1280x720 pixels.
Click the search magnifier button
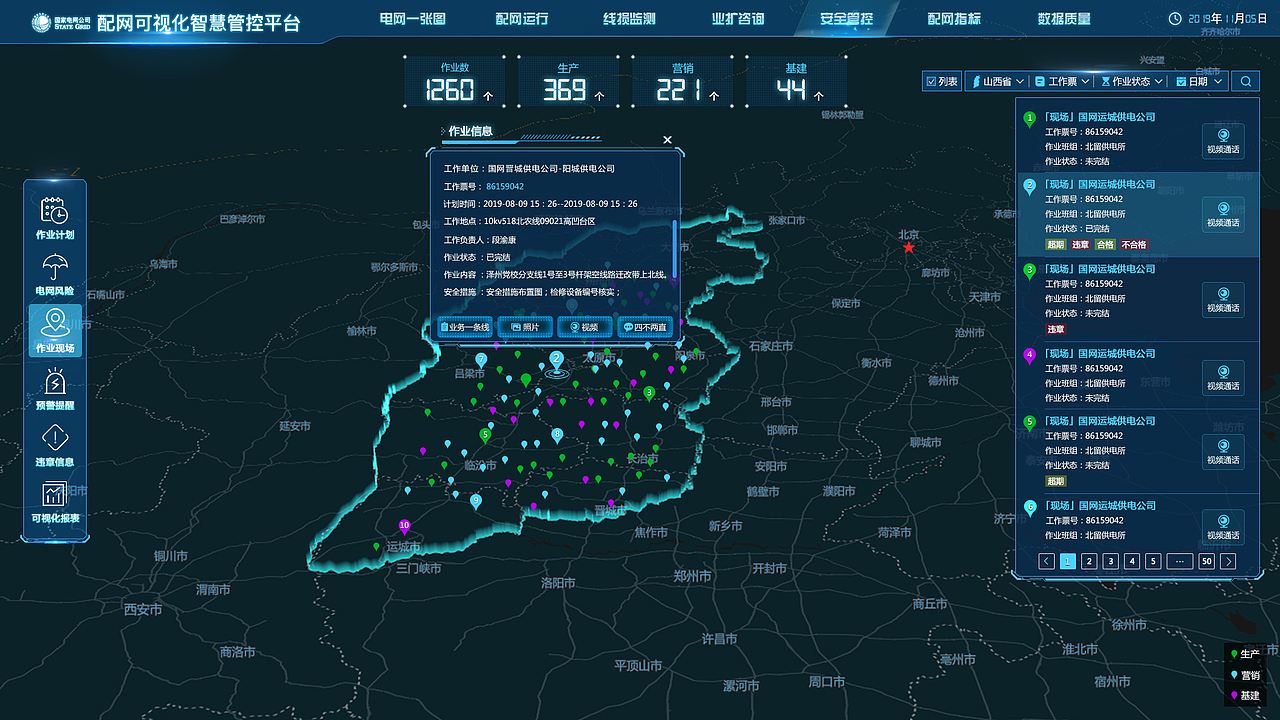click(x=1246, y=81)
